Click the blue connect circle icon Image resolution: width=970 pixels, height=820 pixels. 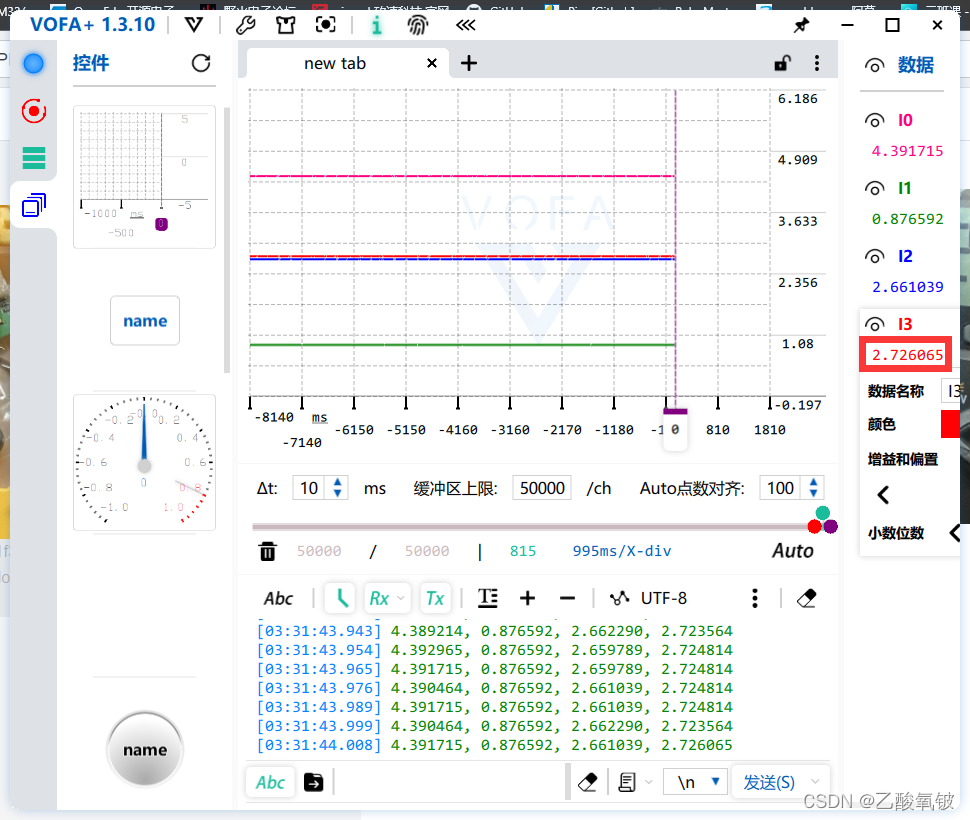coord(33,63)
